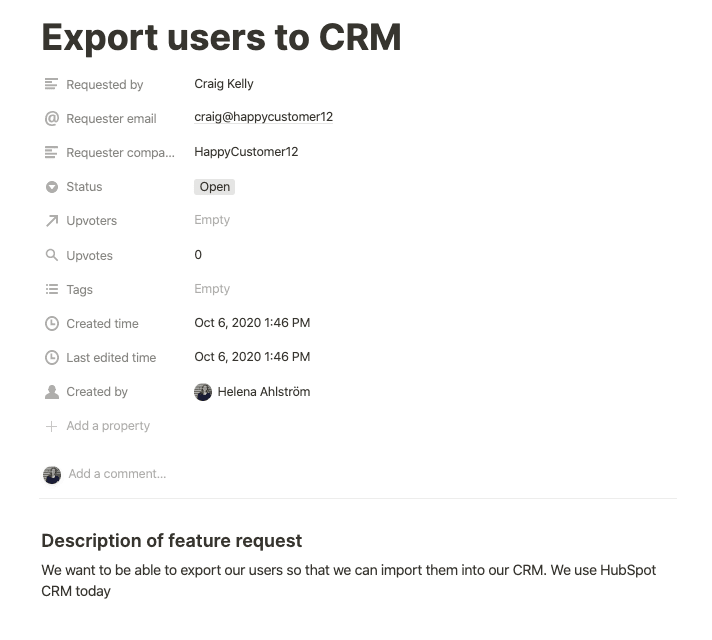Click the text icon beside Requested by
This screenshot has height=640, width=712.
52,85
